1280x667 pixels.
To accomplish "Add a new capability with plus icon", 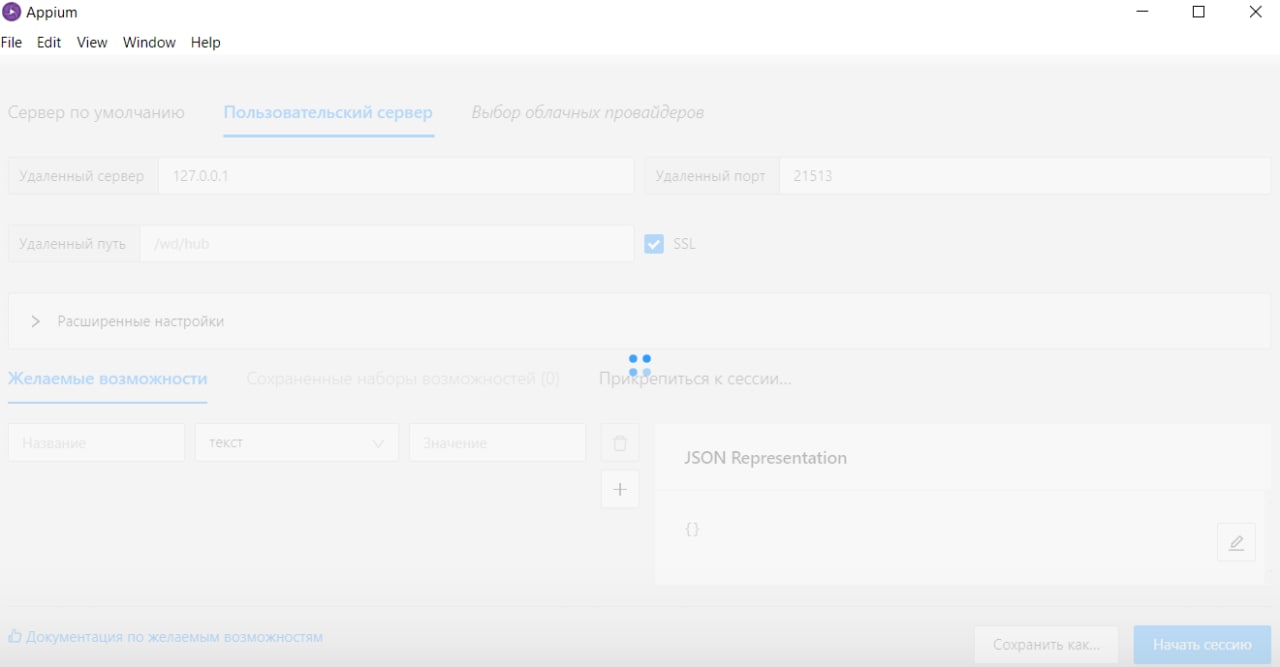I will point(619,489).
